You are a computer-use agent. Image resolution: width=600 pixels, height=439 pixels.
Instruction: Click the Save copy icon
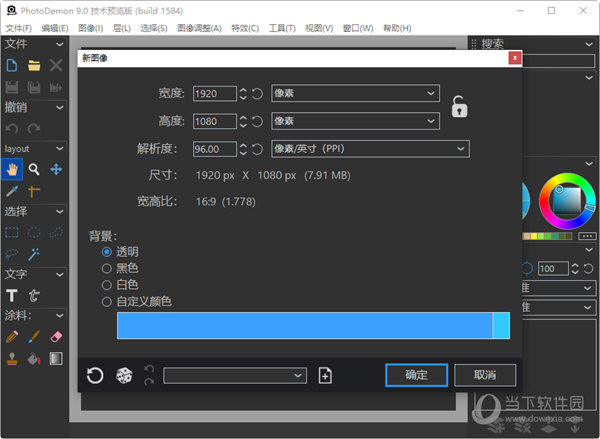point(34,88)
